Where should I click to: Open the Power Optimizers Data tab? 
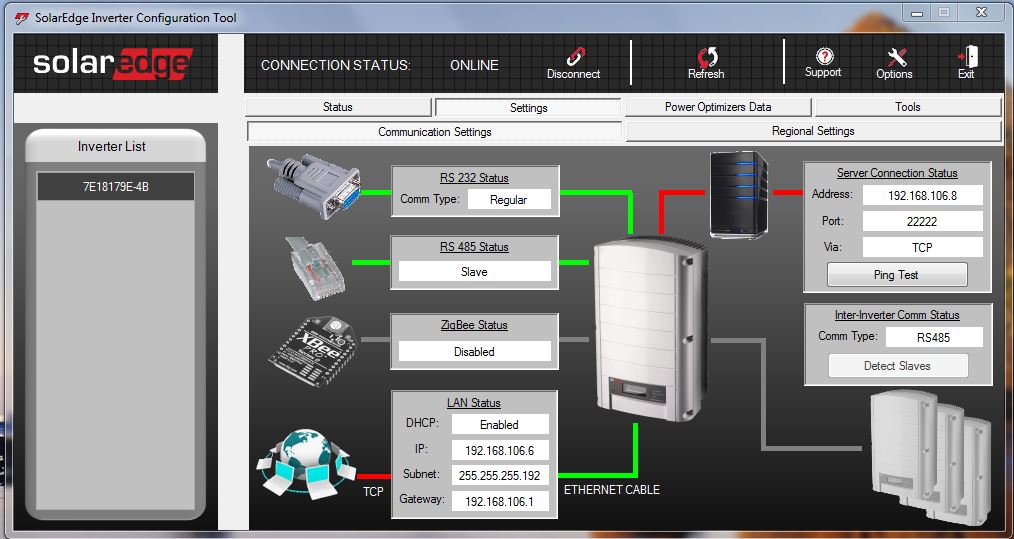[718, 107]
